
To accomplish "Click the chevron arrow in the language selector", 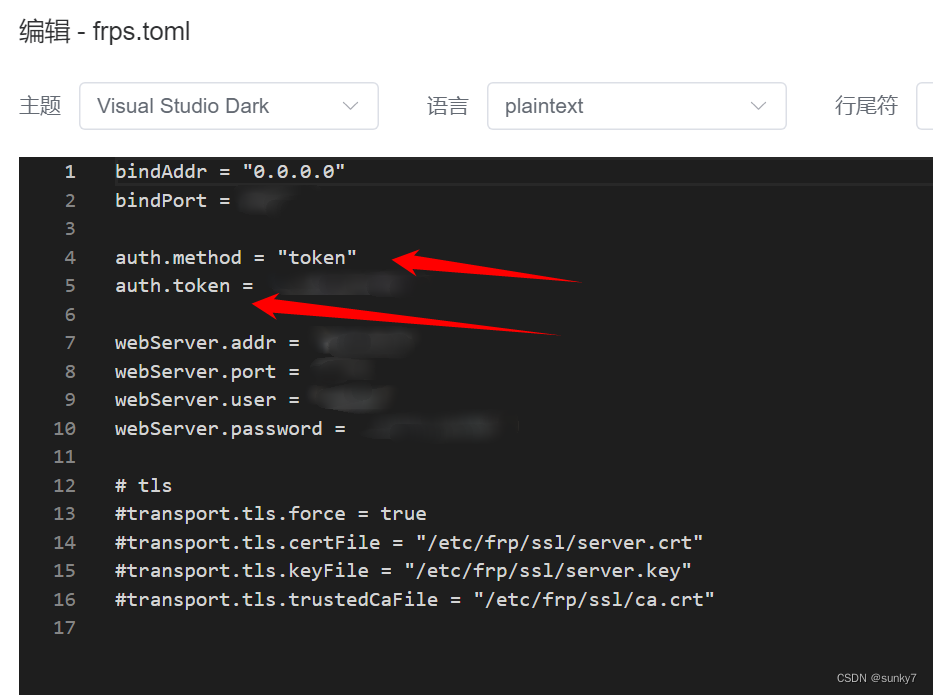I will [x=758, y=106].
